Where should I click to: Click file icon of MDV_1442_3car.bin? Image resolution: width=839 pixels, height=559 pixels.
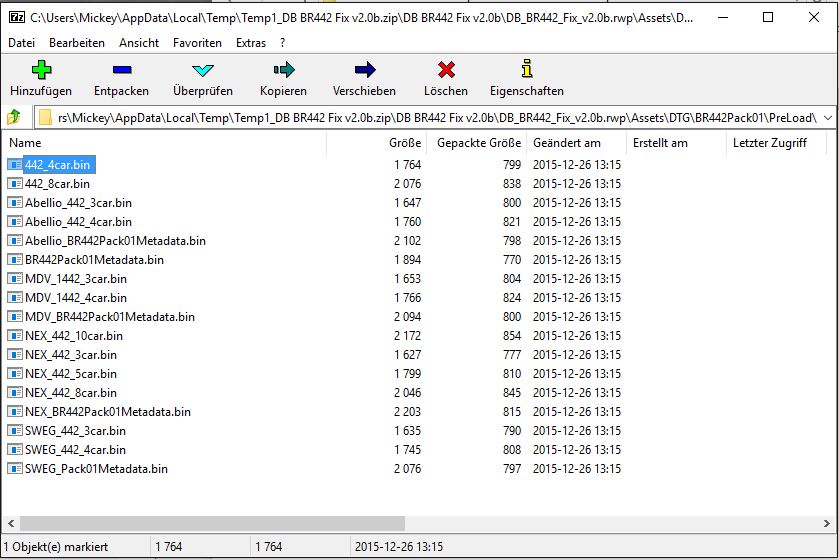[x=15, y=279]
